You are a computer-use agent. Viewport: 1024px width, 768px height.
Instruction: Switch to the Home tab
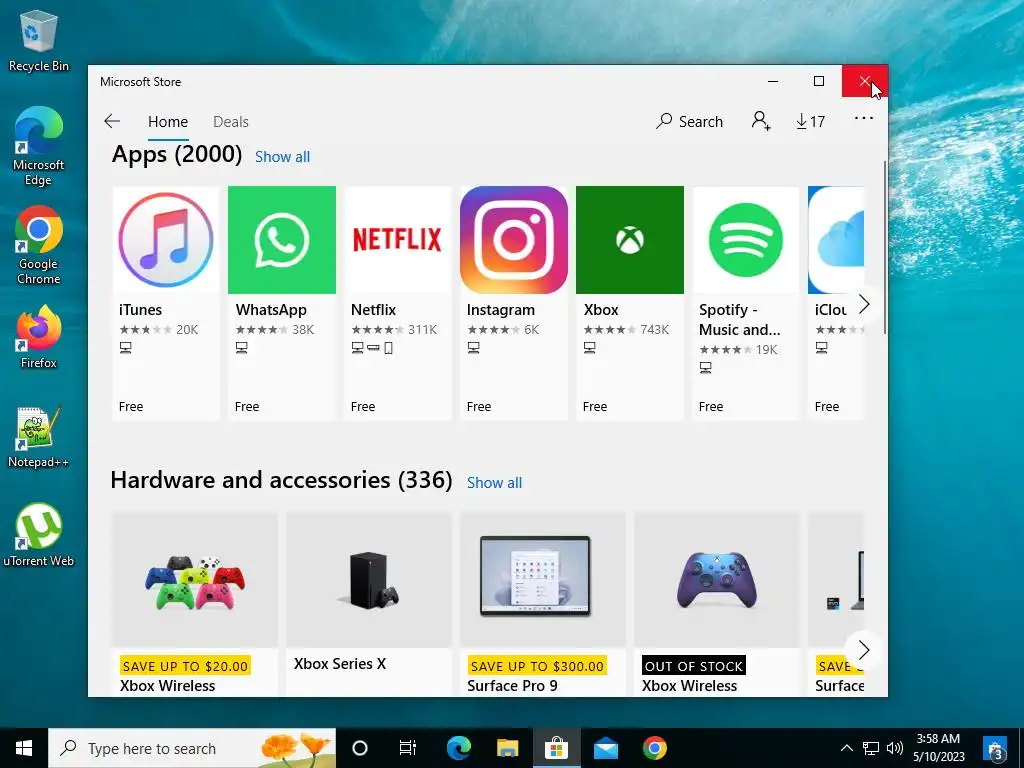click(x=168, y=122)
